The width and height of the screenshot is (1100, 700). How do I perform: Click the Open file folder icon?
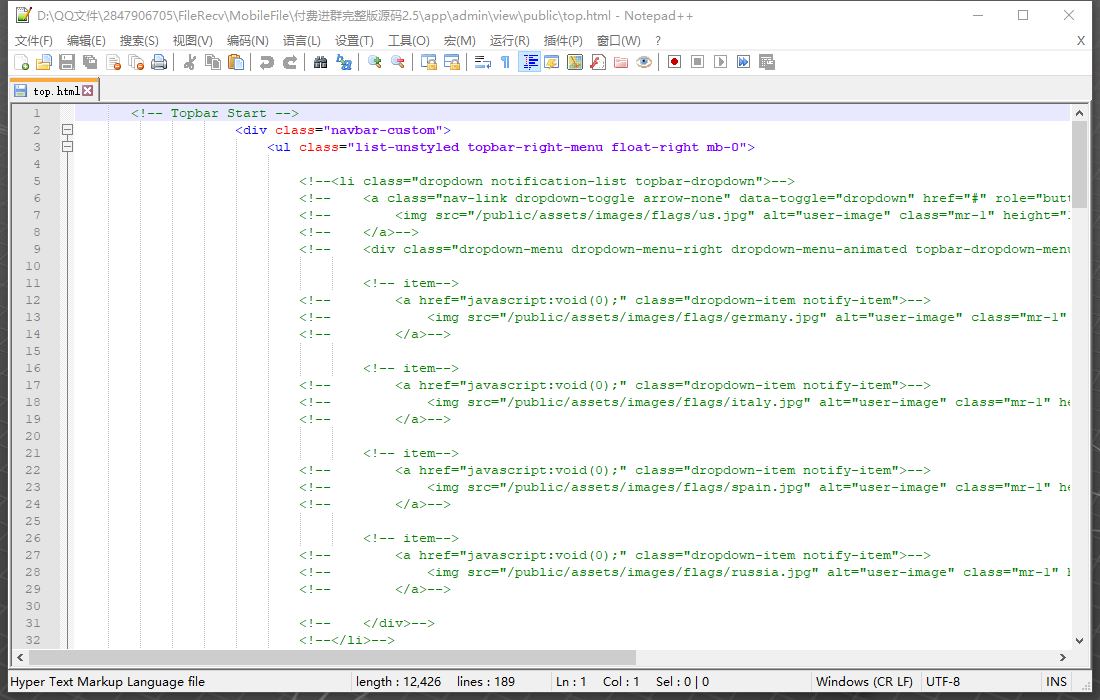(43, 62)
